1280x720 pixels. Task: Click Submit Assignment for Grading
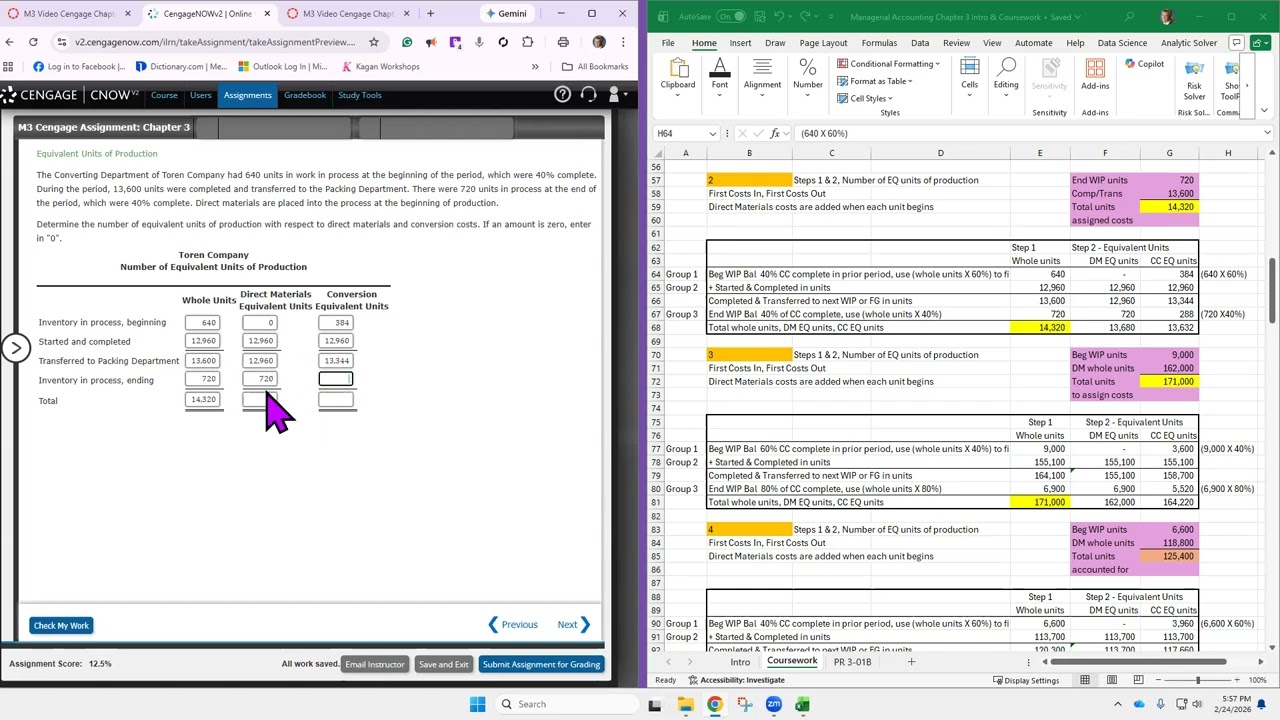click(541, 664)
